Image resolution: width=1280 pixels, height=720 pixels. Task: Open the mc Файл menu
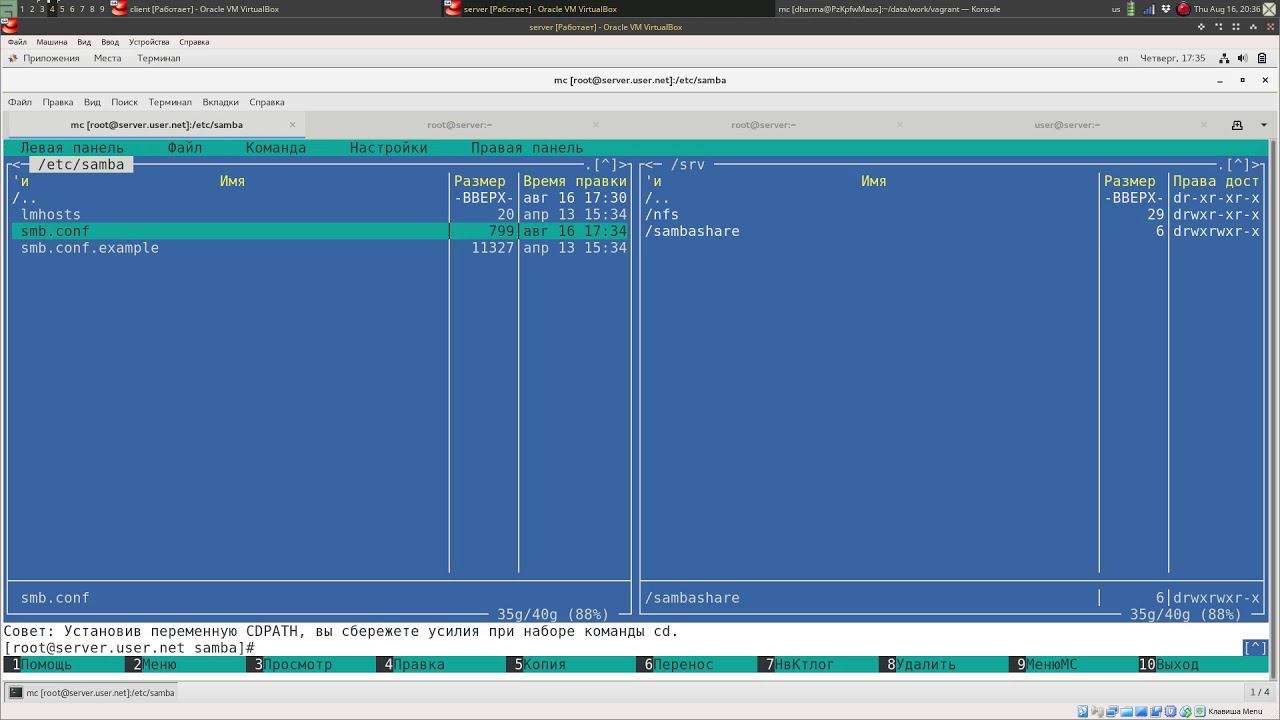(x=185, y=148)
